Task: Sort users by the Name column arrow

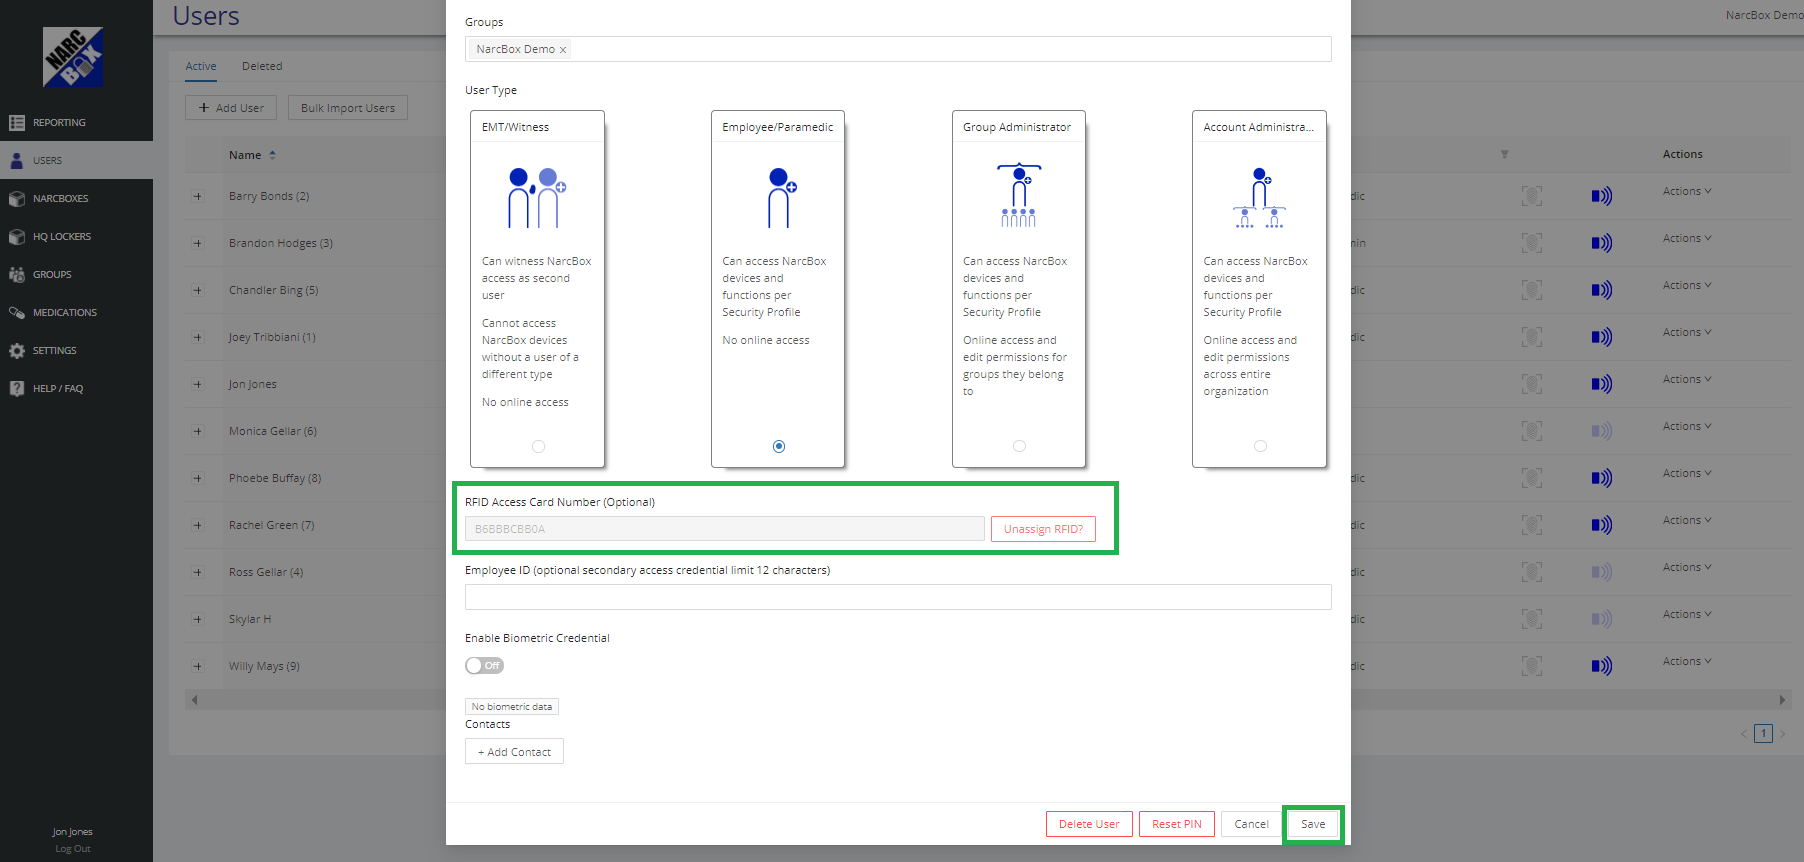Action: [x=272, y=155]
